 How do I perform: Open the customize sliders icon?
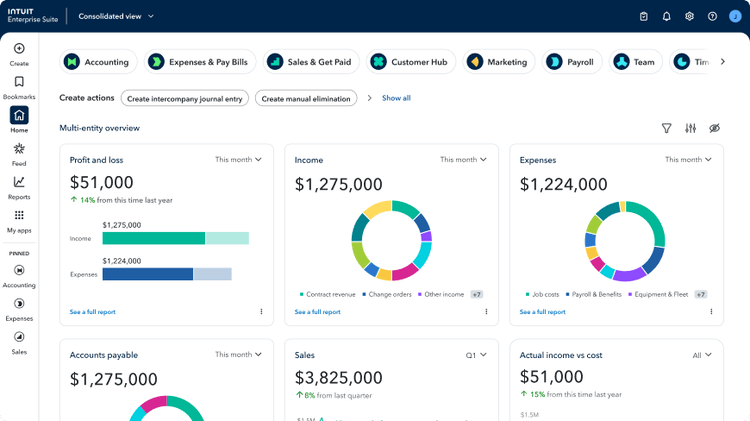tap(690, 128)
